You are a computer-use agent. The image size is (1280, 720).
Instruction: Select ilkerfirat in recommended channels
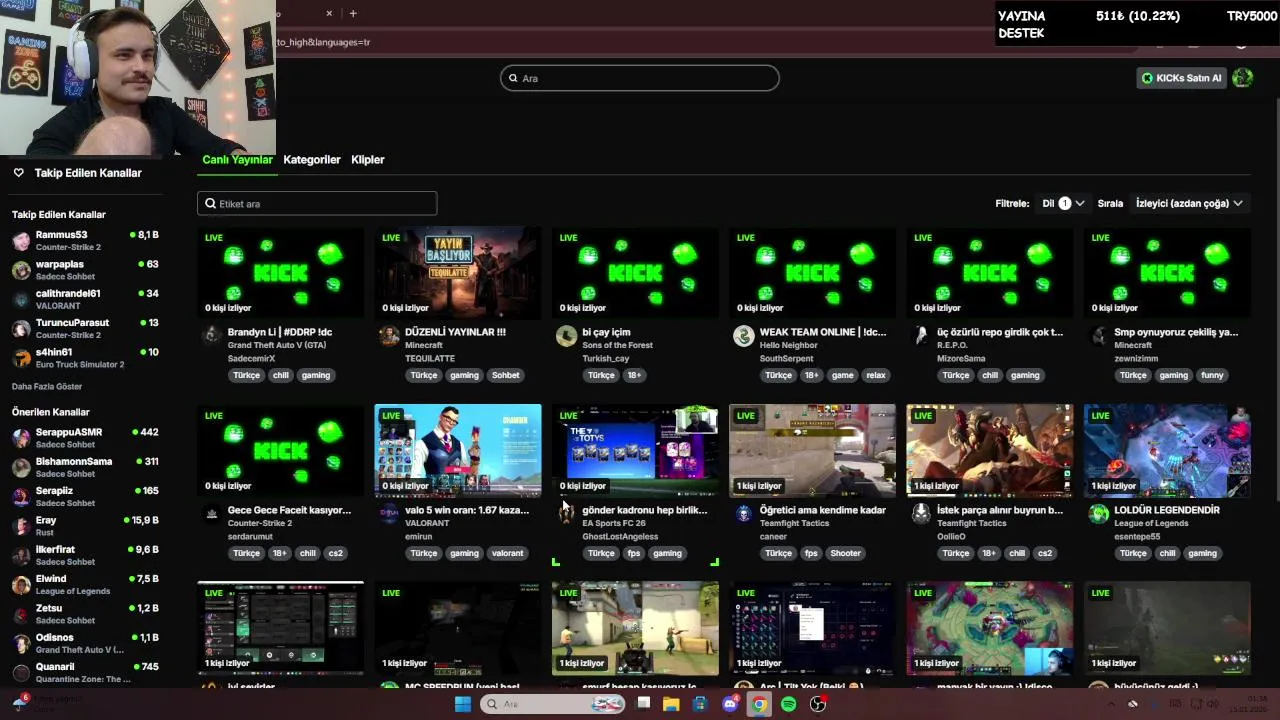(85, 555)
